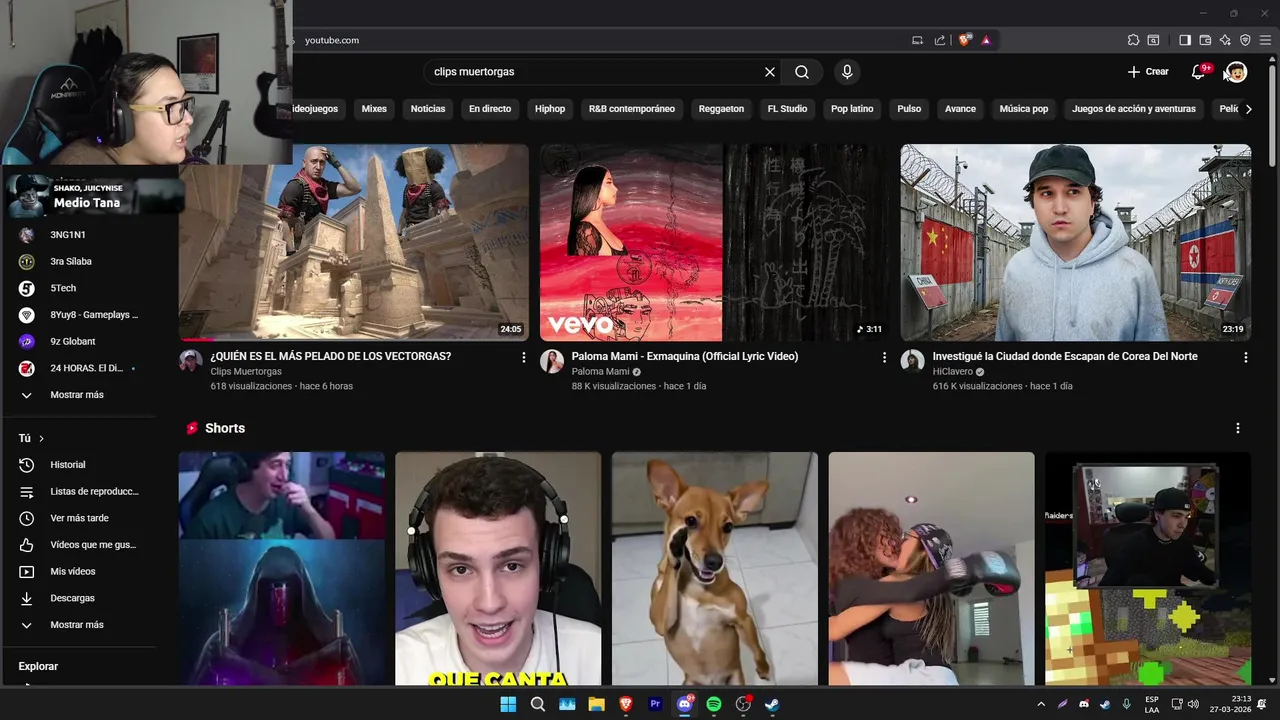The height and width of the screenshot is (720, 1280).
Task: Open options for Paloma Mami video
Action: point(884,357)
